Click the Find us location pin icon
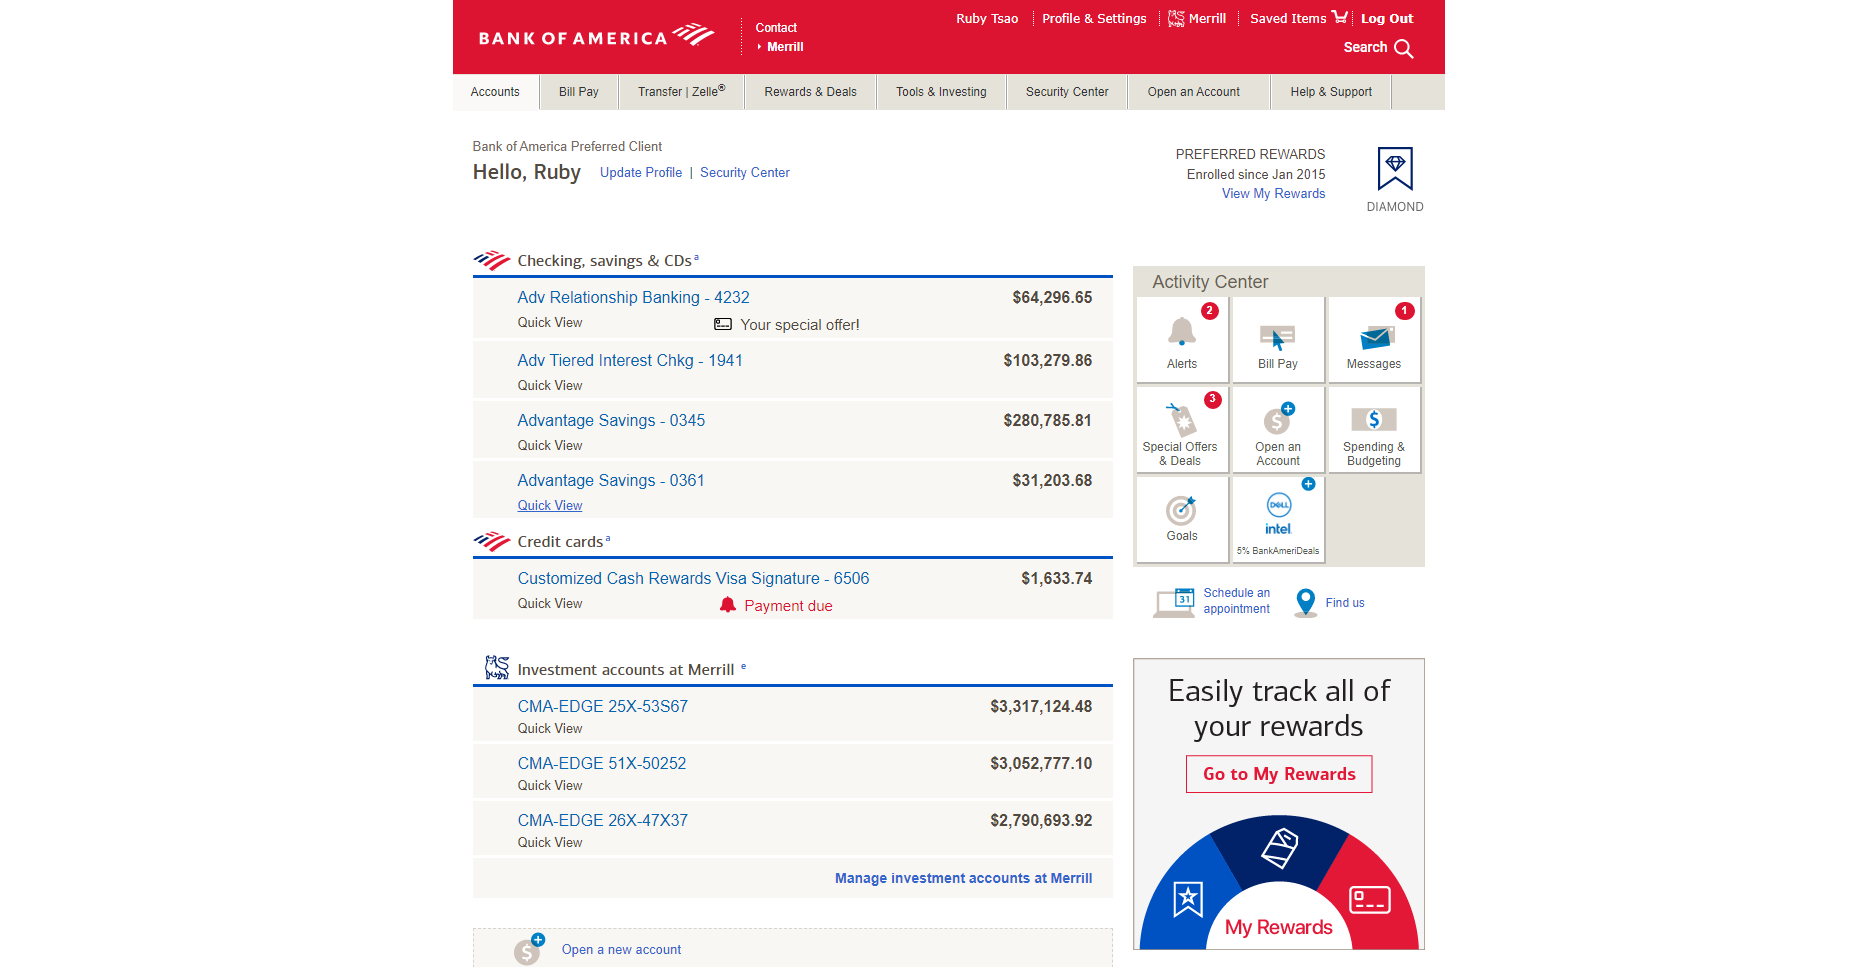This screenshot has width=1858, height=967. point(1305,603)
